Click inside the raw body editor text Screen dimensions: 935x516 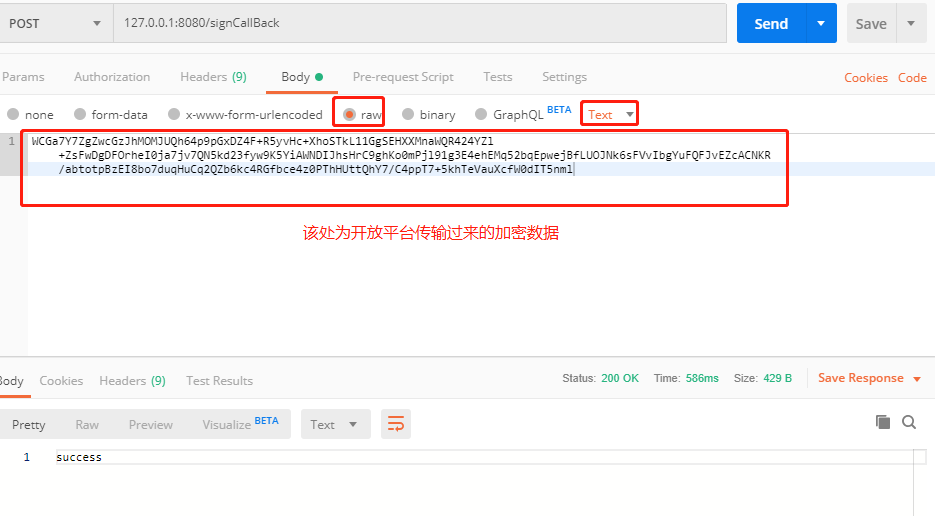click(x=401, y=155)
